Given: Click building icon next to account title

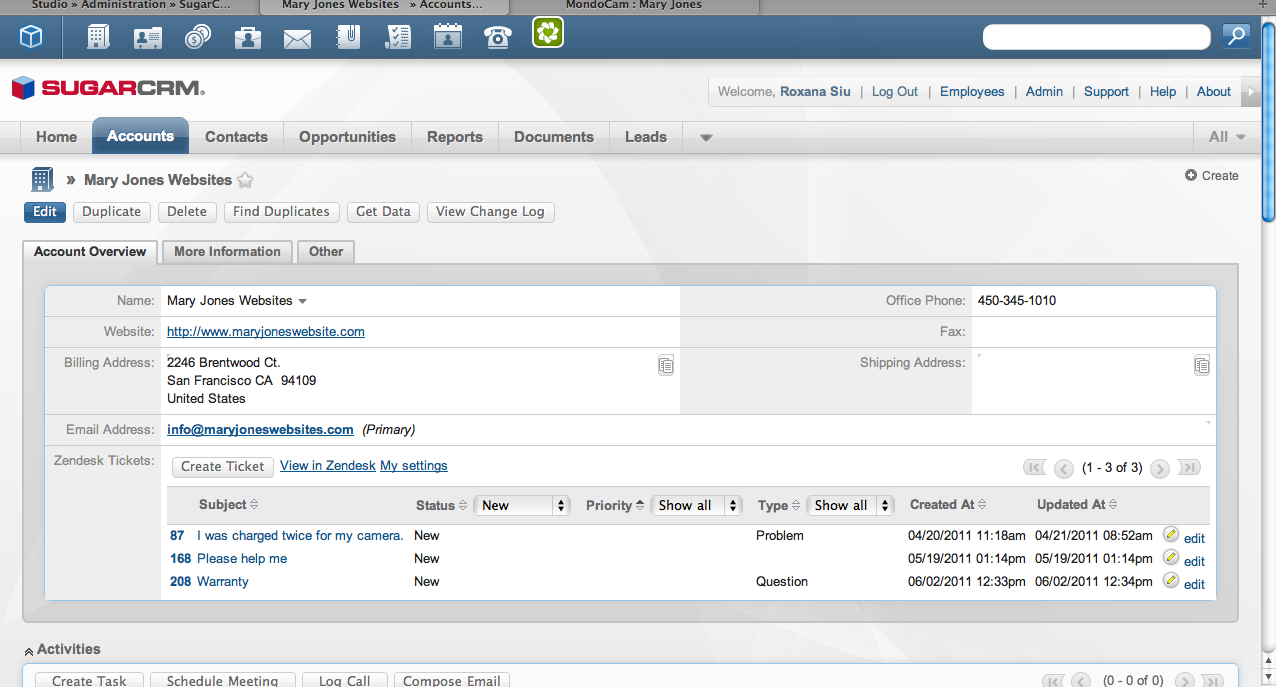Looking at the screenshot, I should (41, 179).
